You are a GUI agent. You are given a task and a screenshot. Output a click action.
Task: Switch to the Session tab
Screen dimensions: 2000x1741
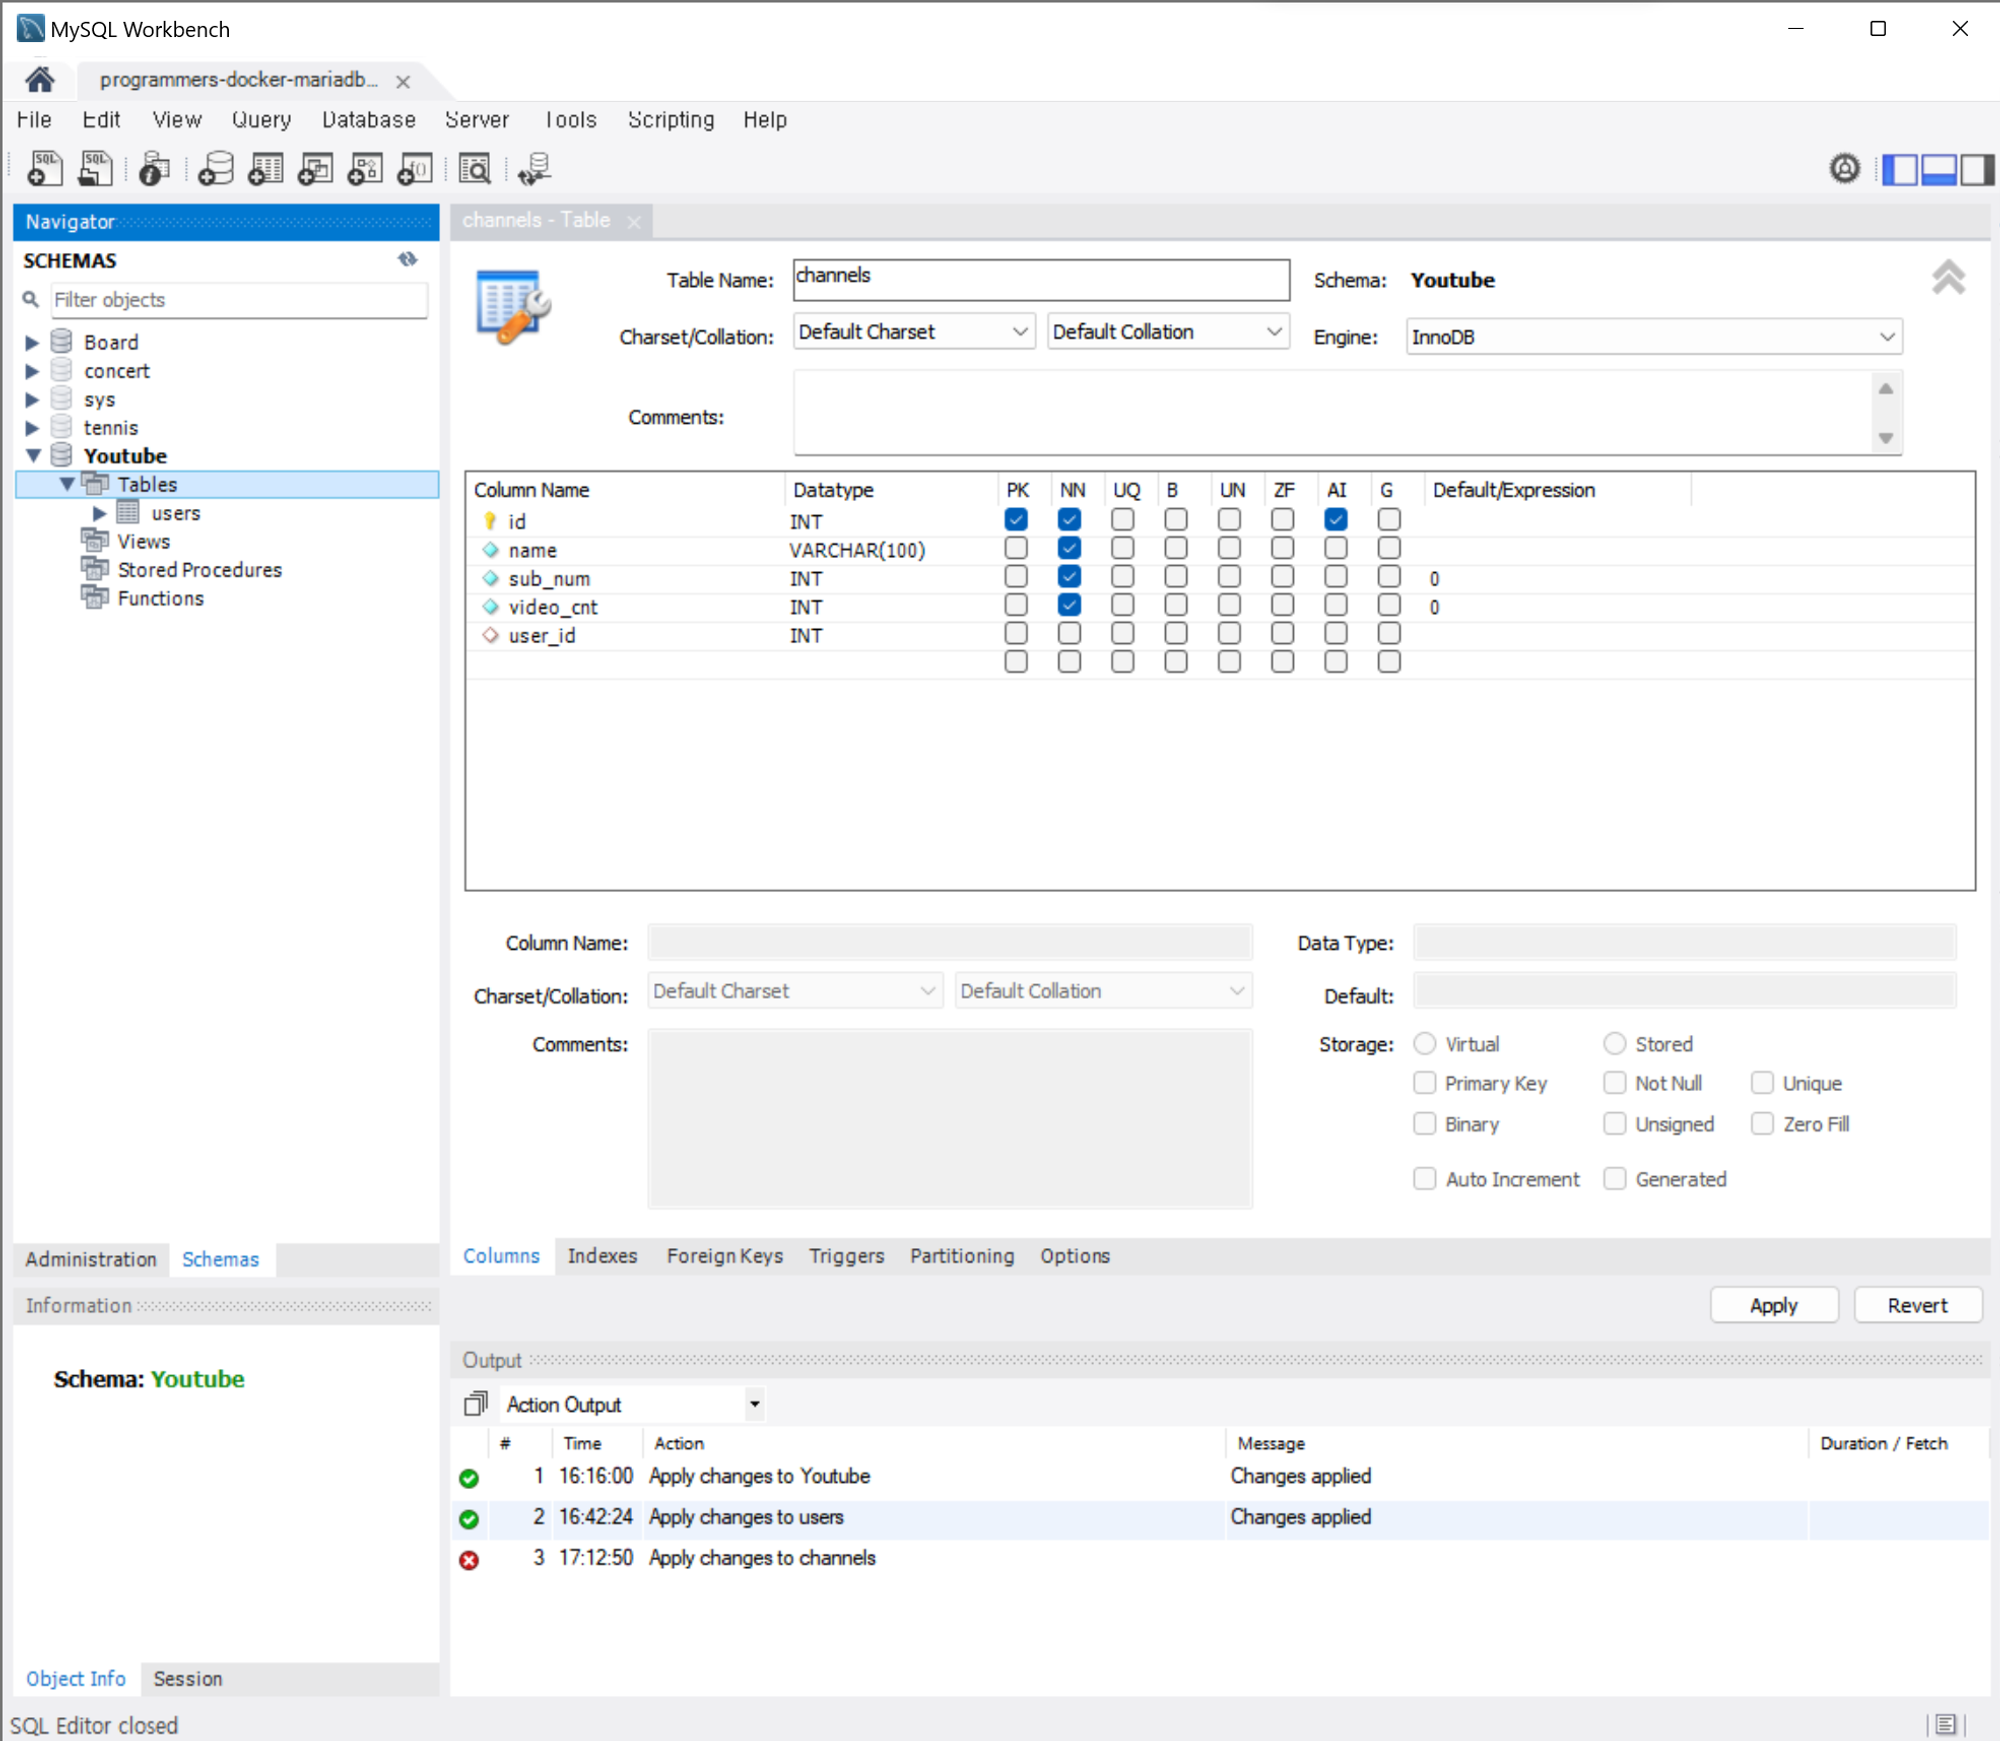coord(188,1679)
